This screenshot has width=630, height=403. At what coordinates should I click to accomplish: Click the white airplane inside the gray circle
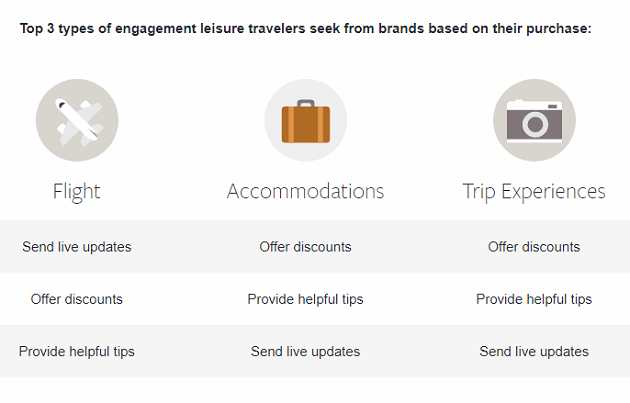[80, 122]
